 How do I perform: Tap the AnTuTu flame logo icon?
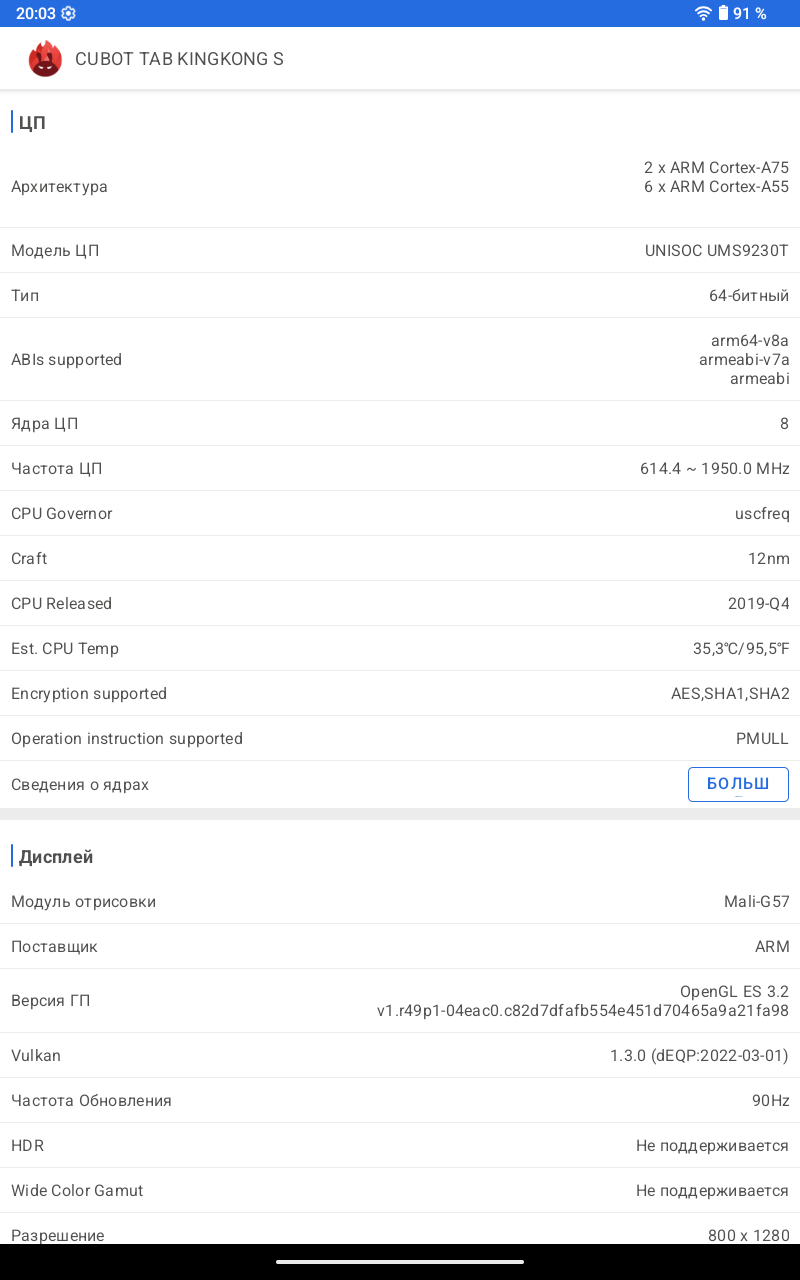[x=45, y=59]
